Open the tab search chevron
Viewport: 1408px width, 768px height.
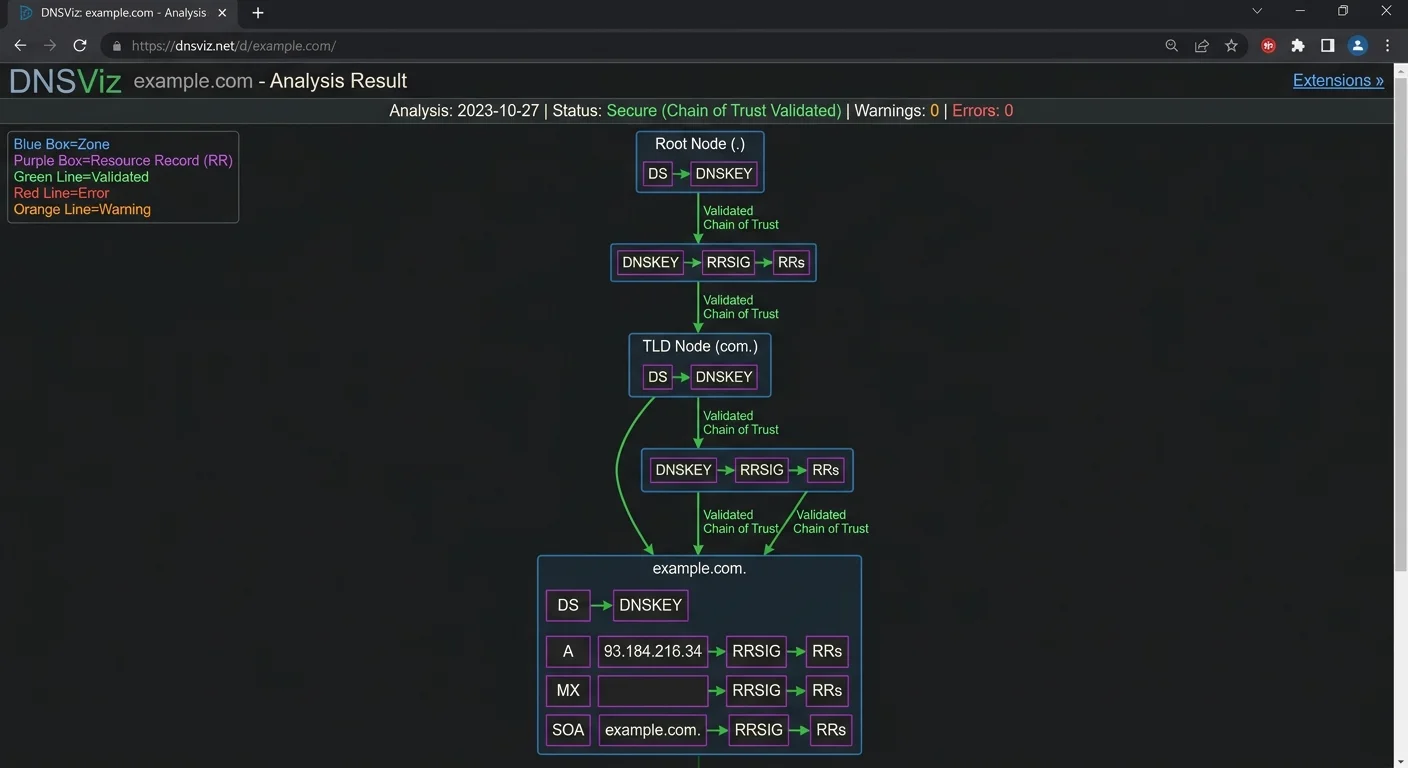[x=1257, y=11]
